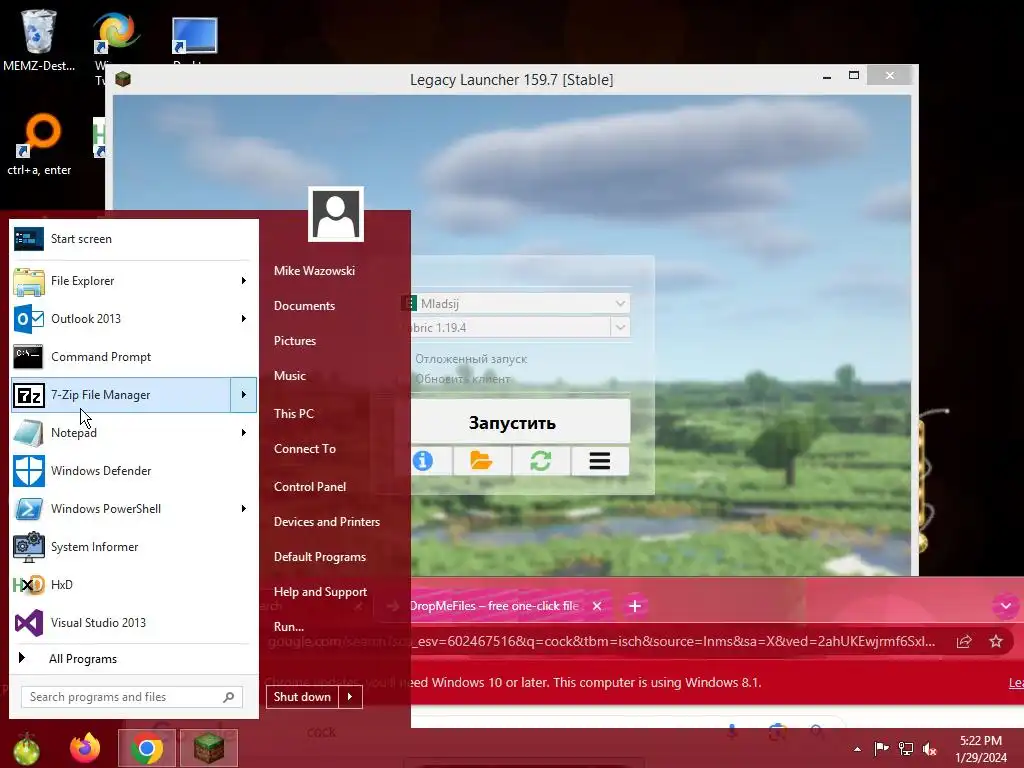Viewport: 1024px width, 768px height.
Task: Click the Chrome share page icon
Action: coord(964,641)
